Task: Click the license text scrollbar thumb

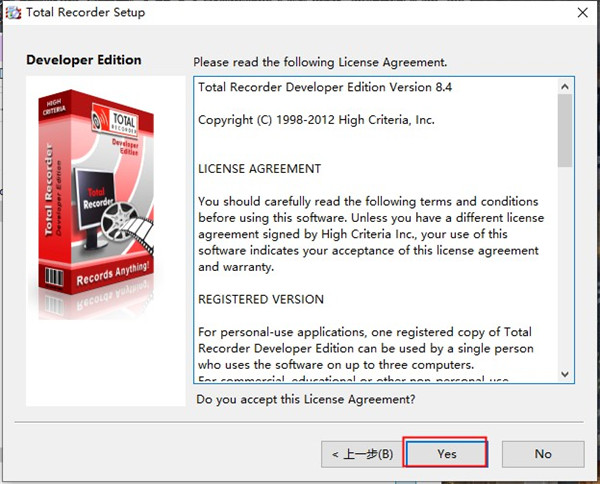Action: (x=565, y=130)
